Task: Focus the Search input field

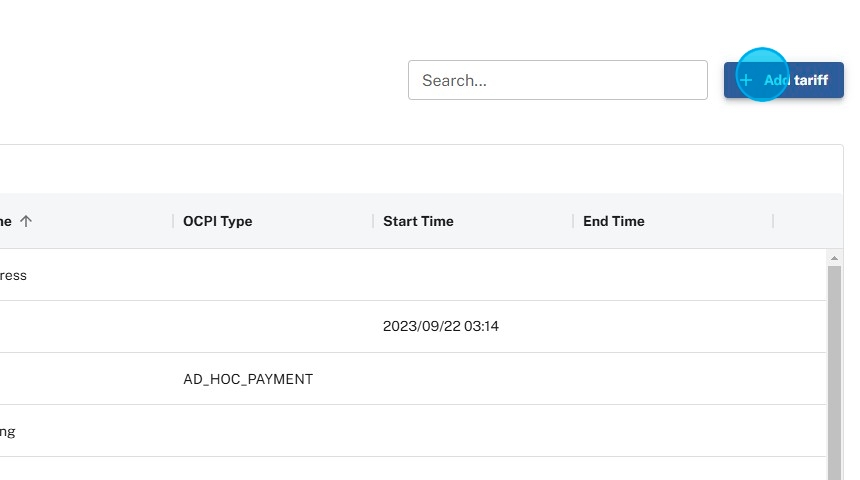Action: click(x=557, y=80)
